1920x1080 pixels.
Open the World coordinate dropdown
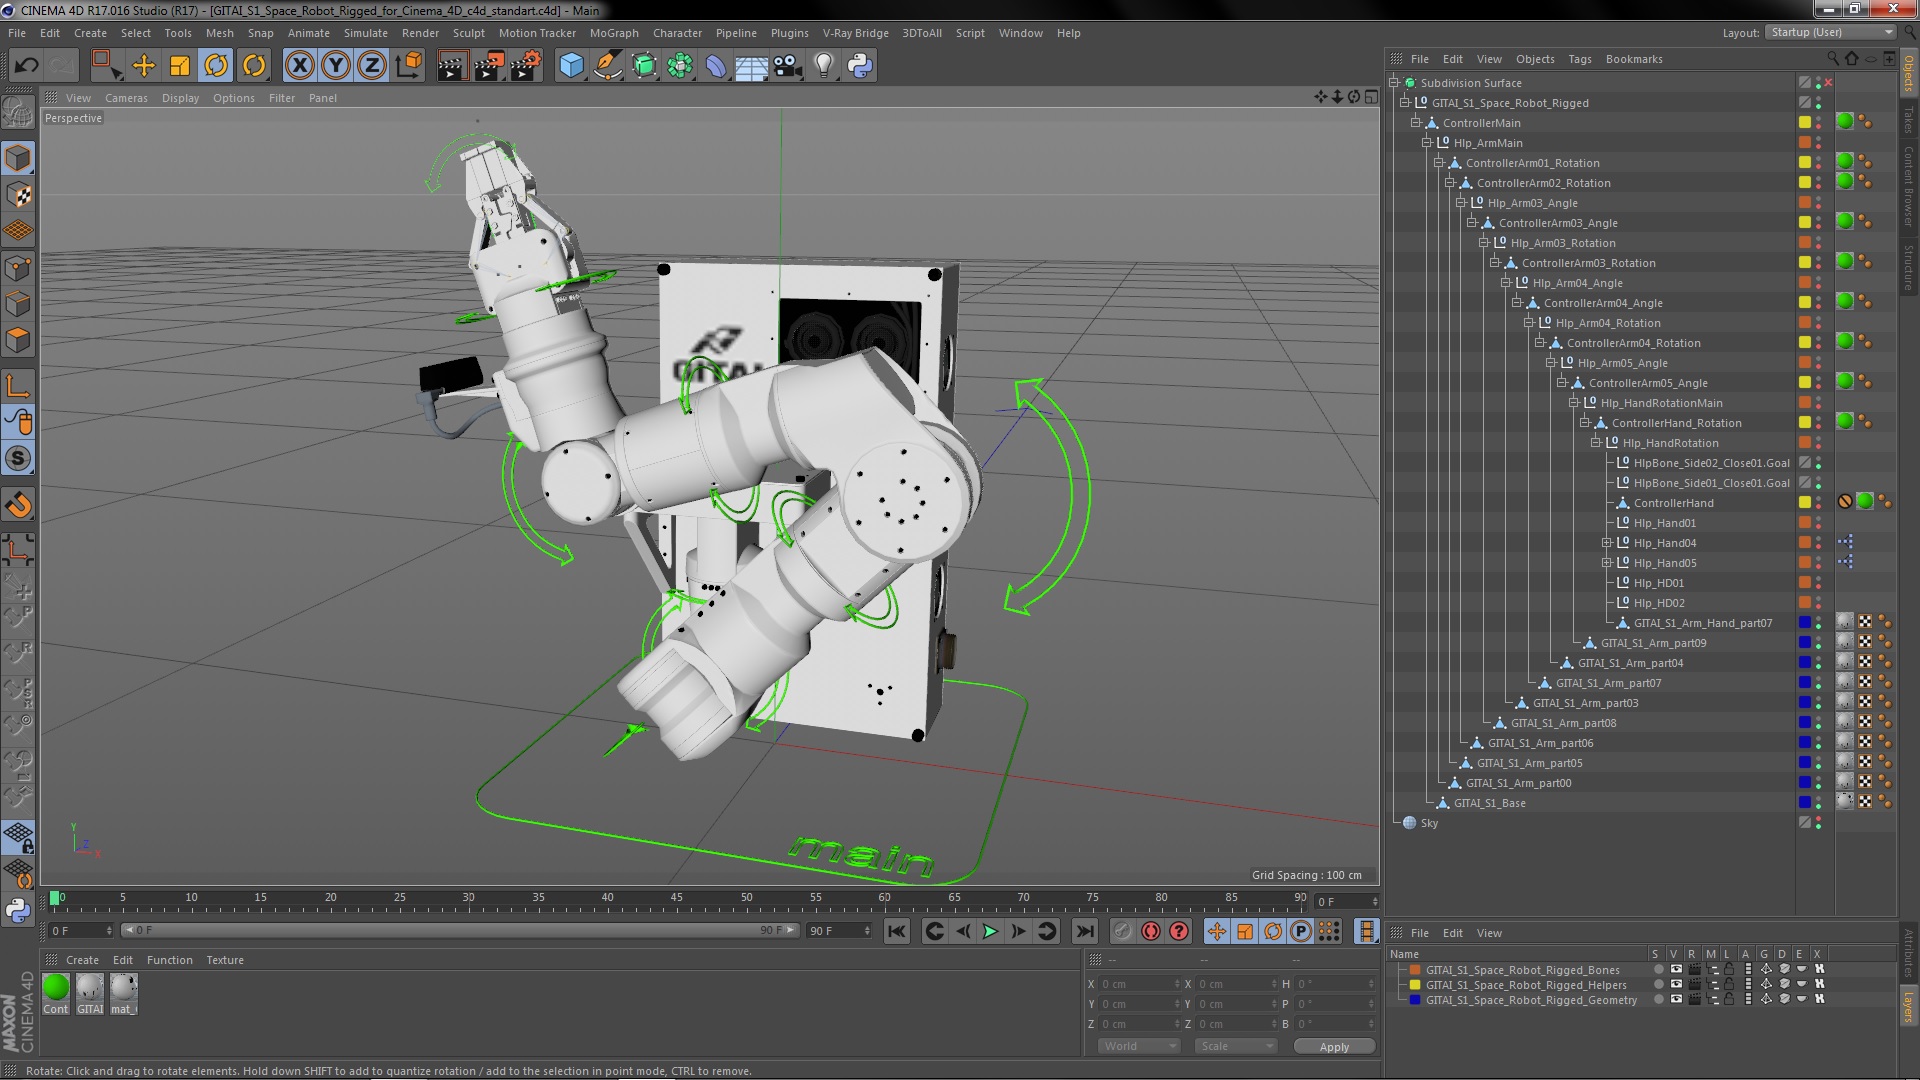coord(1140,1046)
